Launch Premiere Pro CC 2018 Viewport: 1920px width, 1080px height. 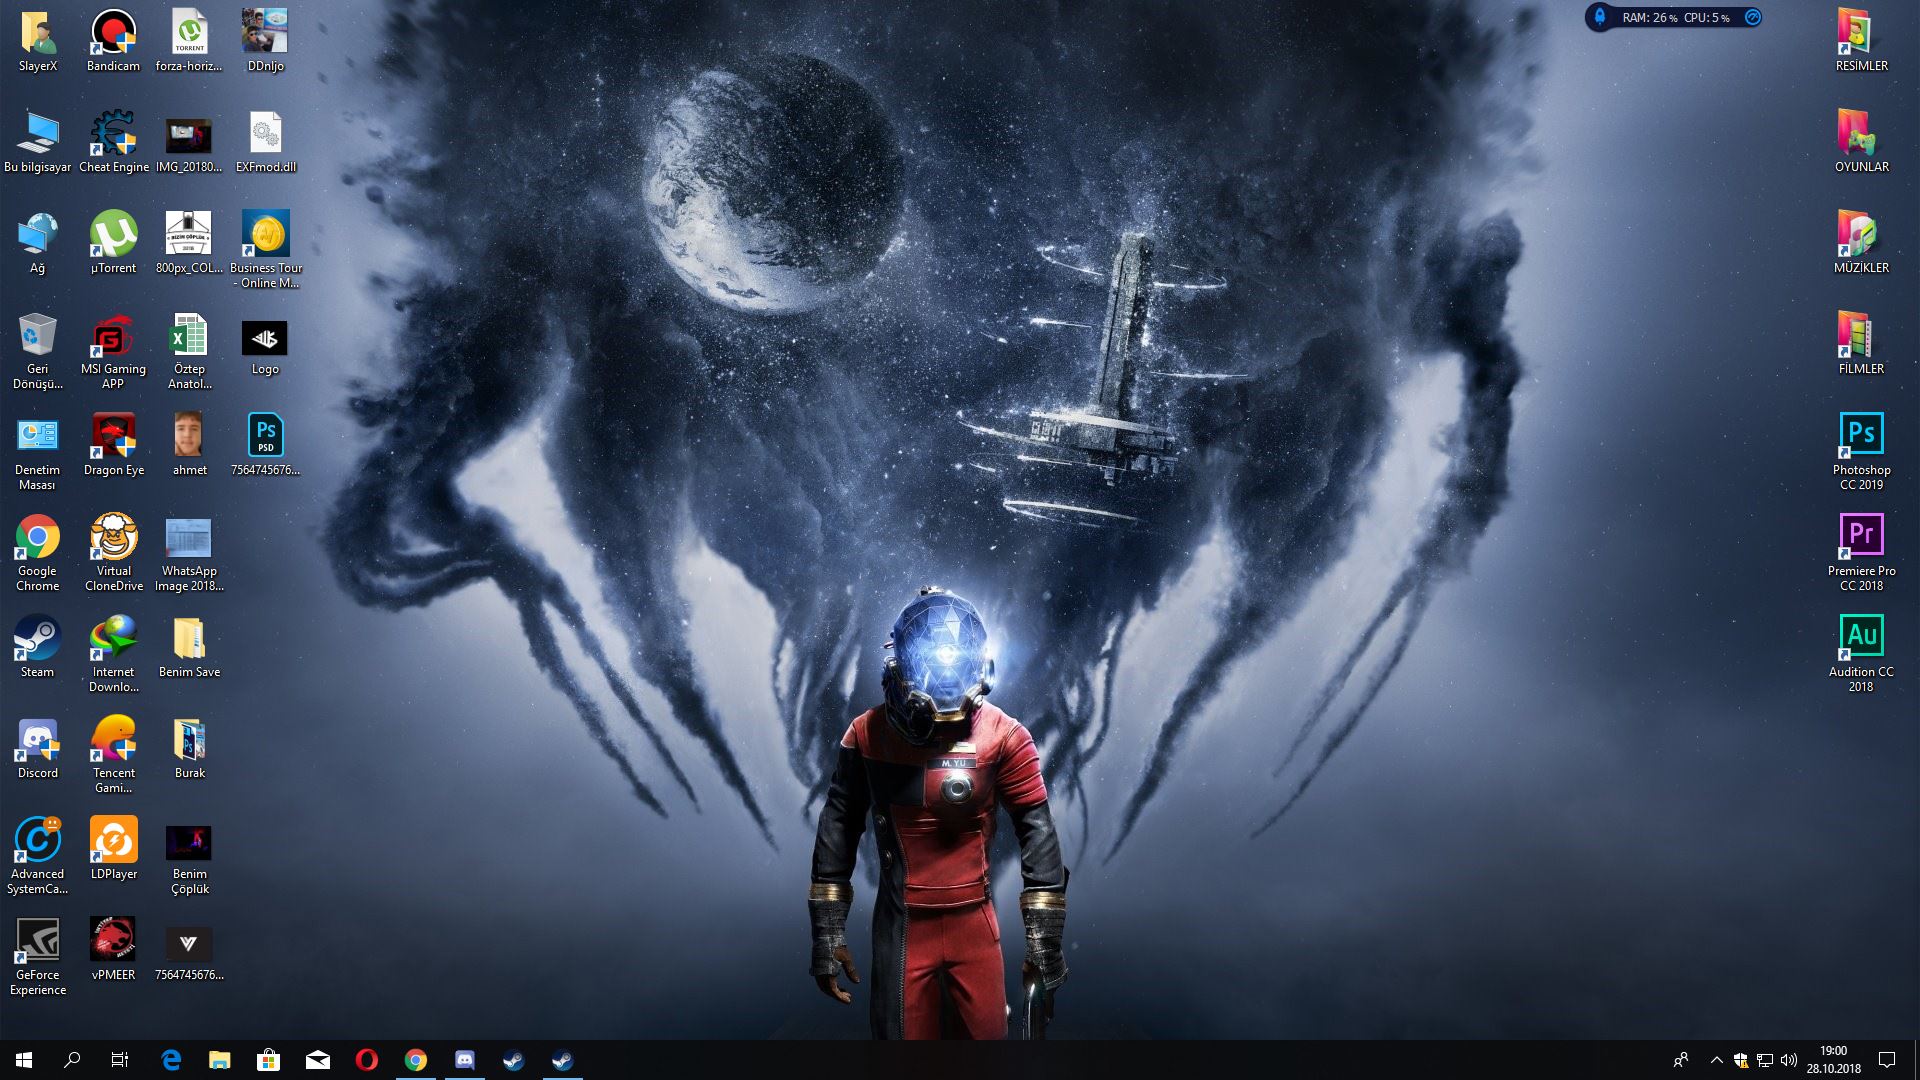click(1861, 552)
